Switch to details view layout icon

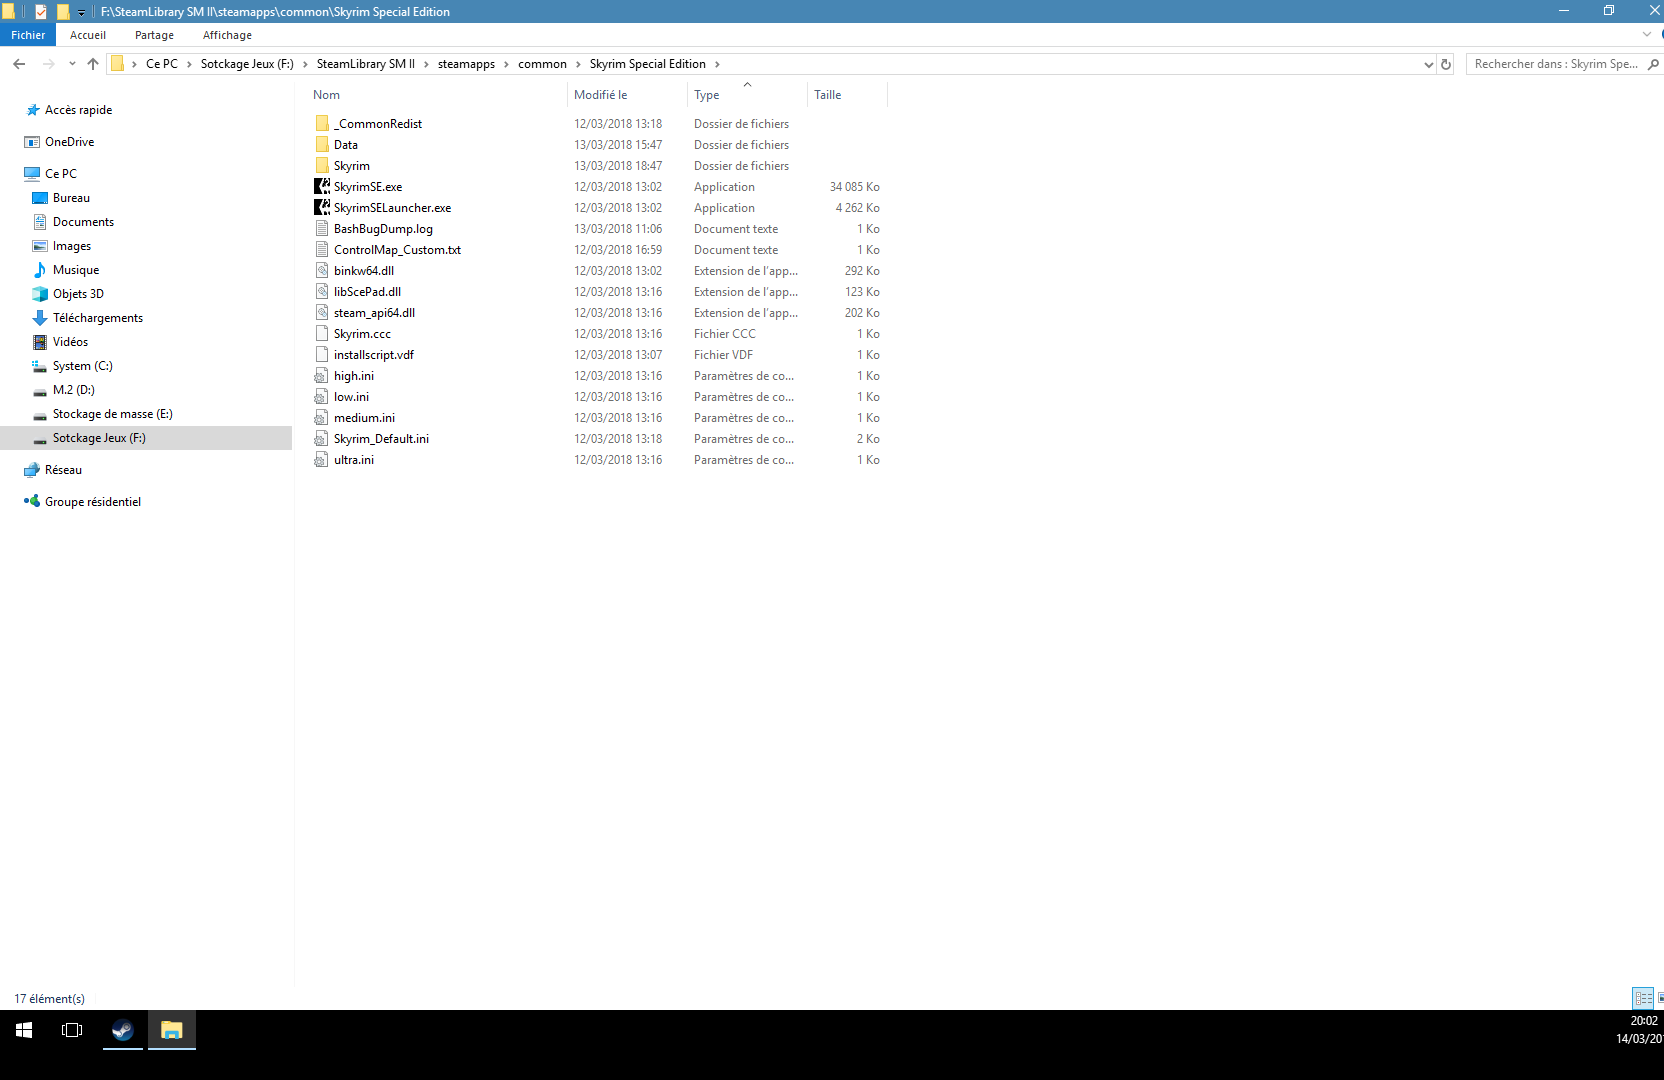coord(1643,998)
